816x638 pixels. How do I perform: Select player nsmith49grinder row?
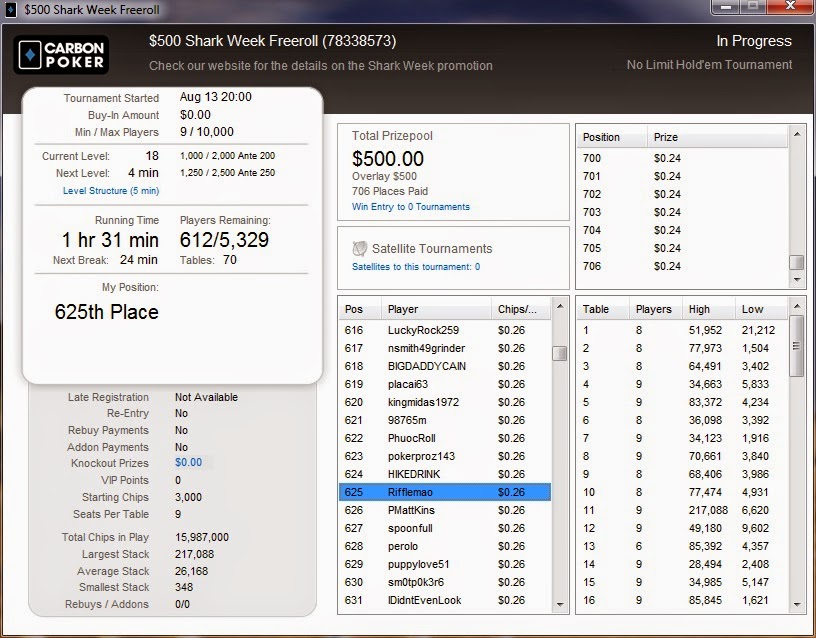tap(445, 348)
